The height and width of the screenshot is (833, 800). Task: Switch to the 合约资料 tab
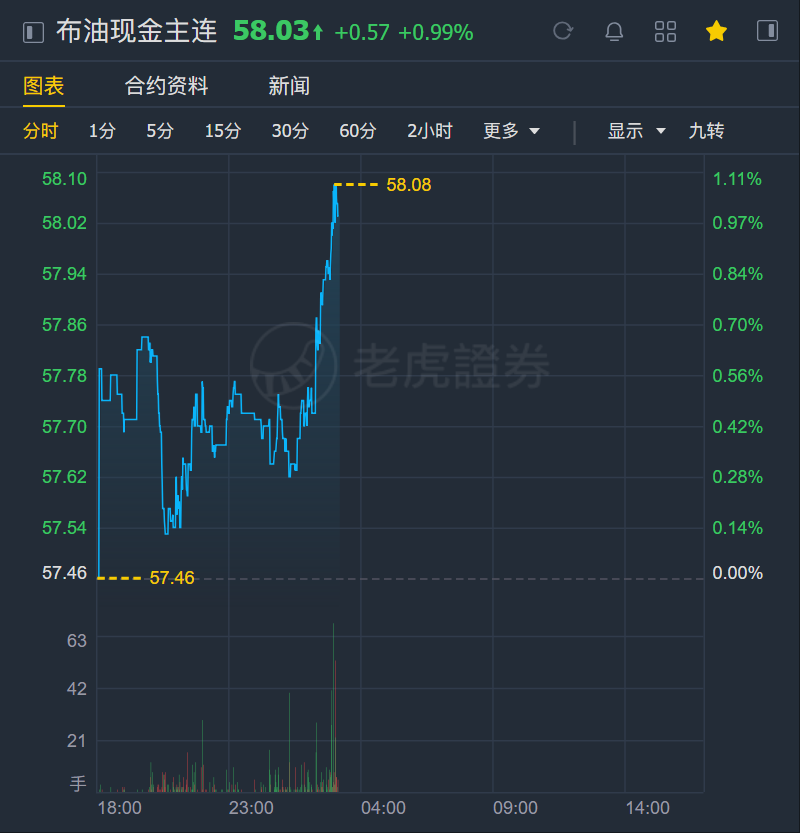(x=166, y=86)
